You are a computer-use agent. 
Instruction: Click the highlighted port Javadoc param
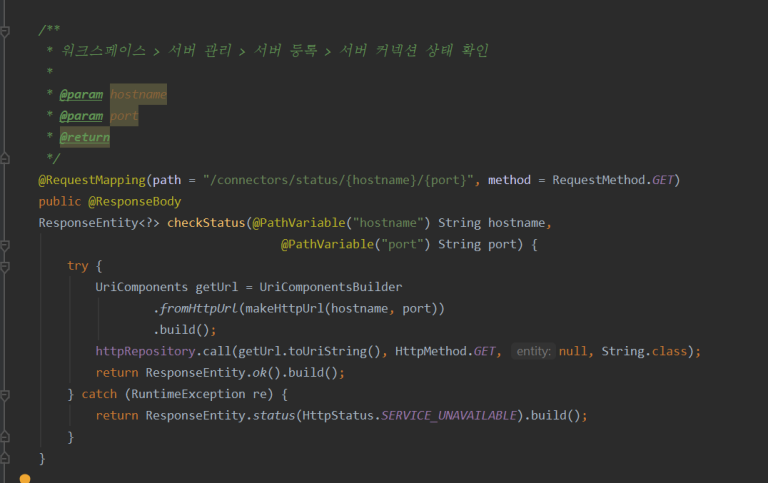[124, 116]
